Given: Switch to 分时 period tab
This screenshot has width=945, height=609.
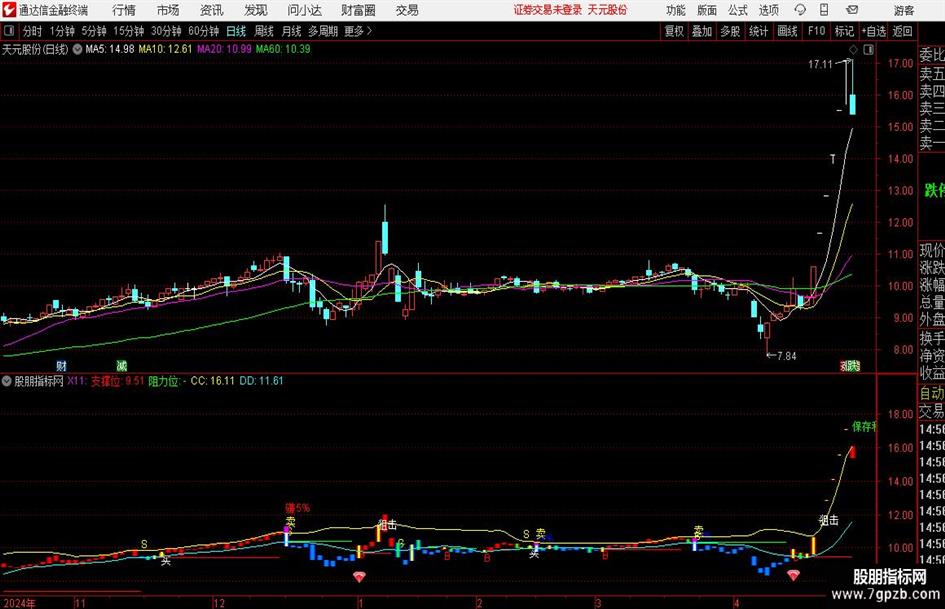Looking at the screenshot, I should [33, 31].
